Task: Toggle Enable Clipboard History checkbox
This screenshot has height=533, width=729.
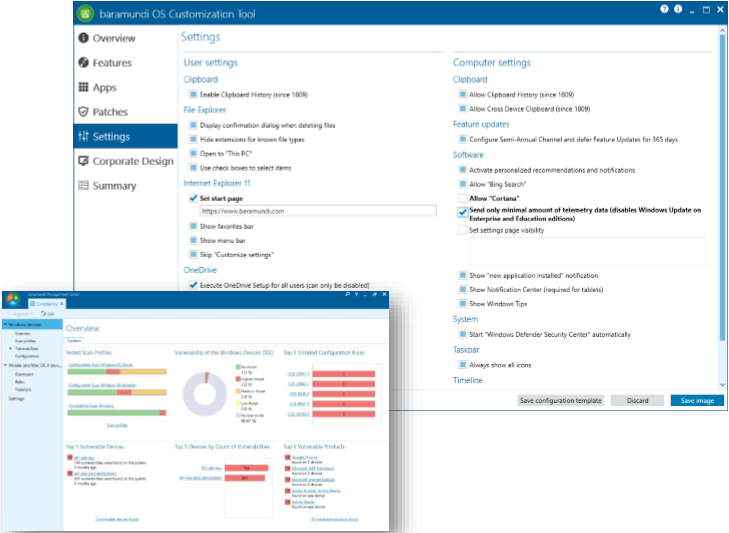Action: [193, 94]
